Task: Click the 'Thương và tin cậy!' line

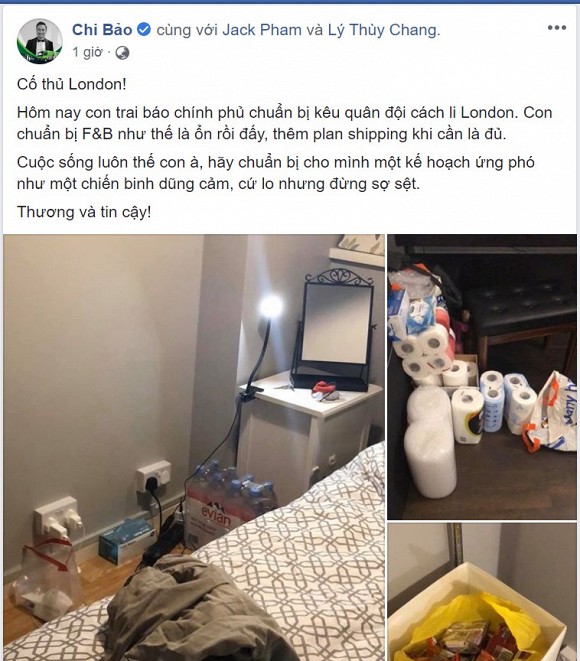Action: 84,212
